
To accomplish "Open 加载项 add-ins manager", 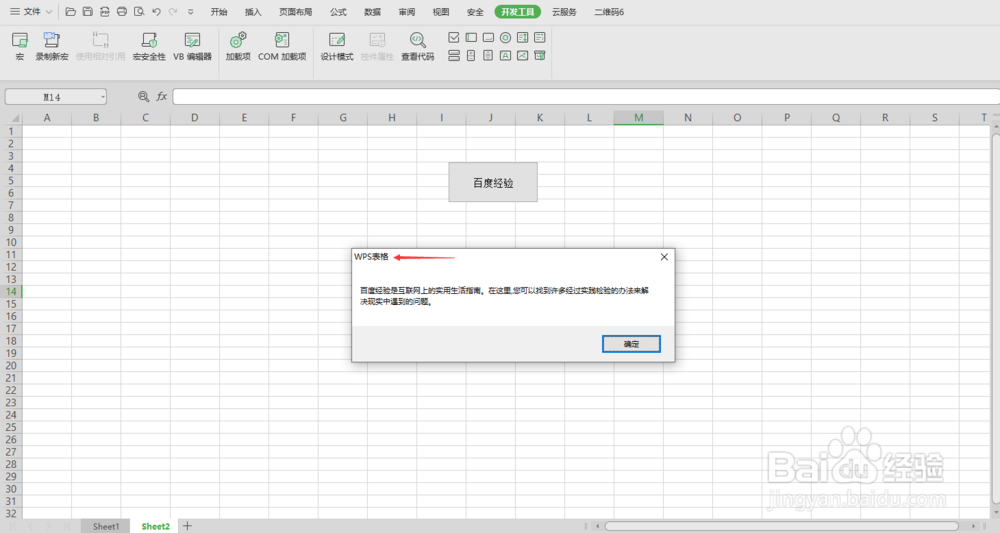I will pos(238,47).
